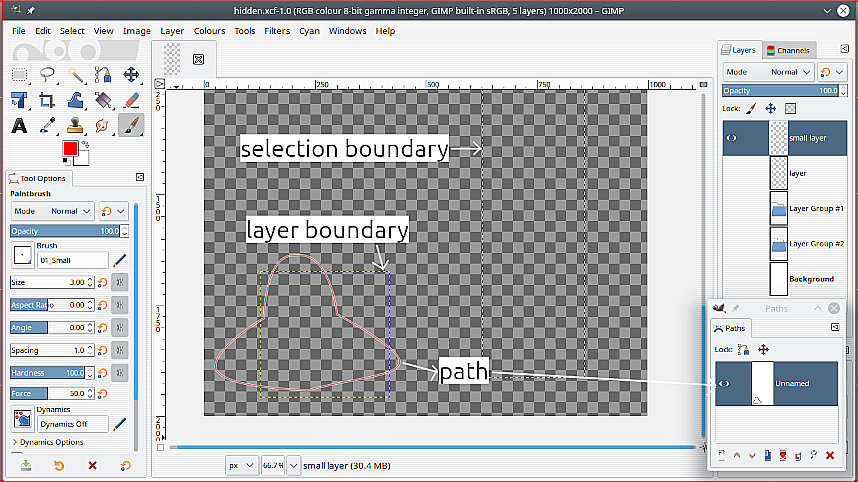
Task: Select the Move tool in toolbox
Action: [x=131, y=74]
